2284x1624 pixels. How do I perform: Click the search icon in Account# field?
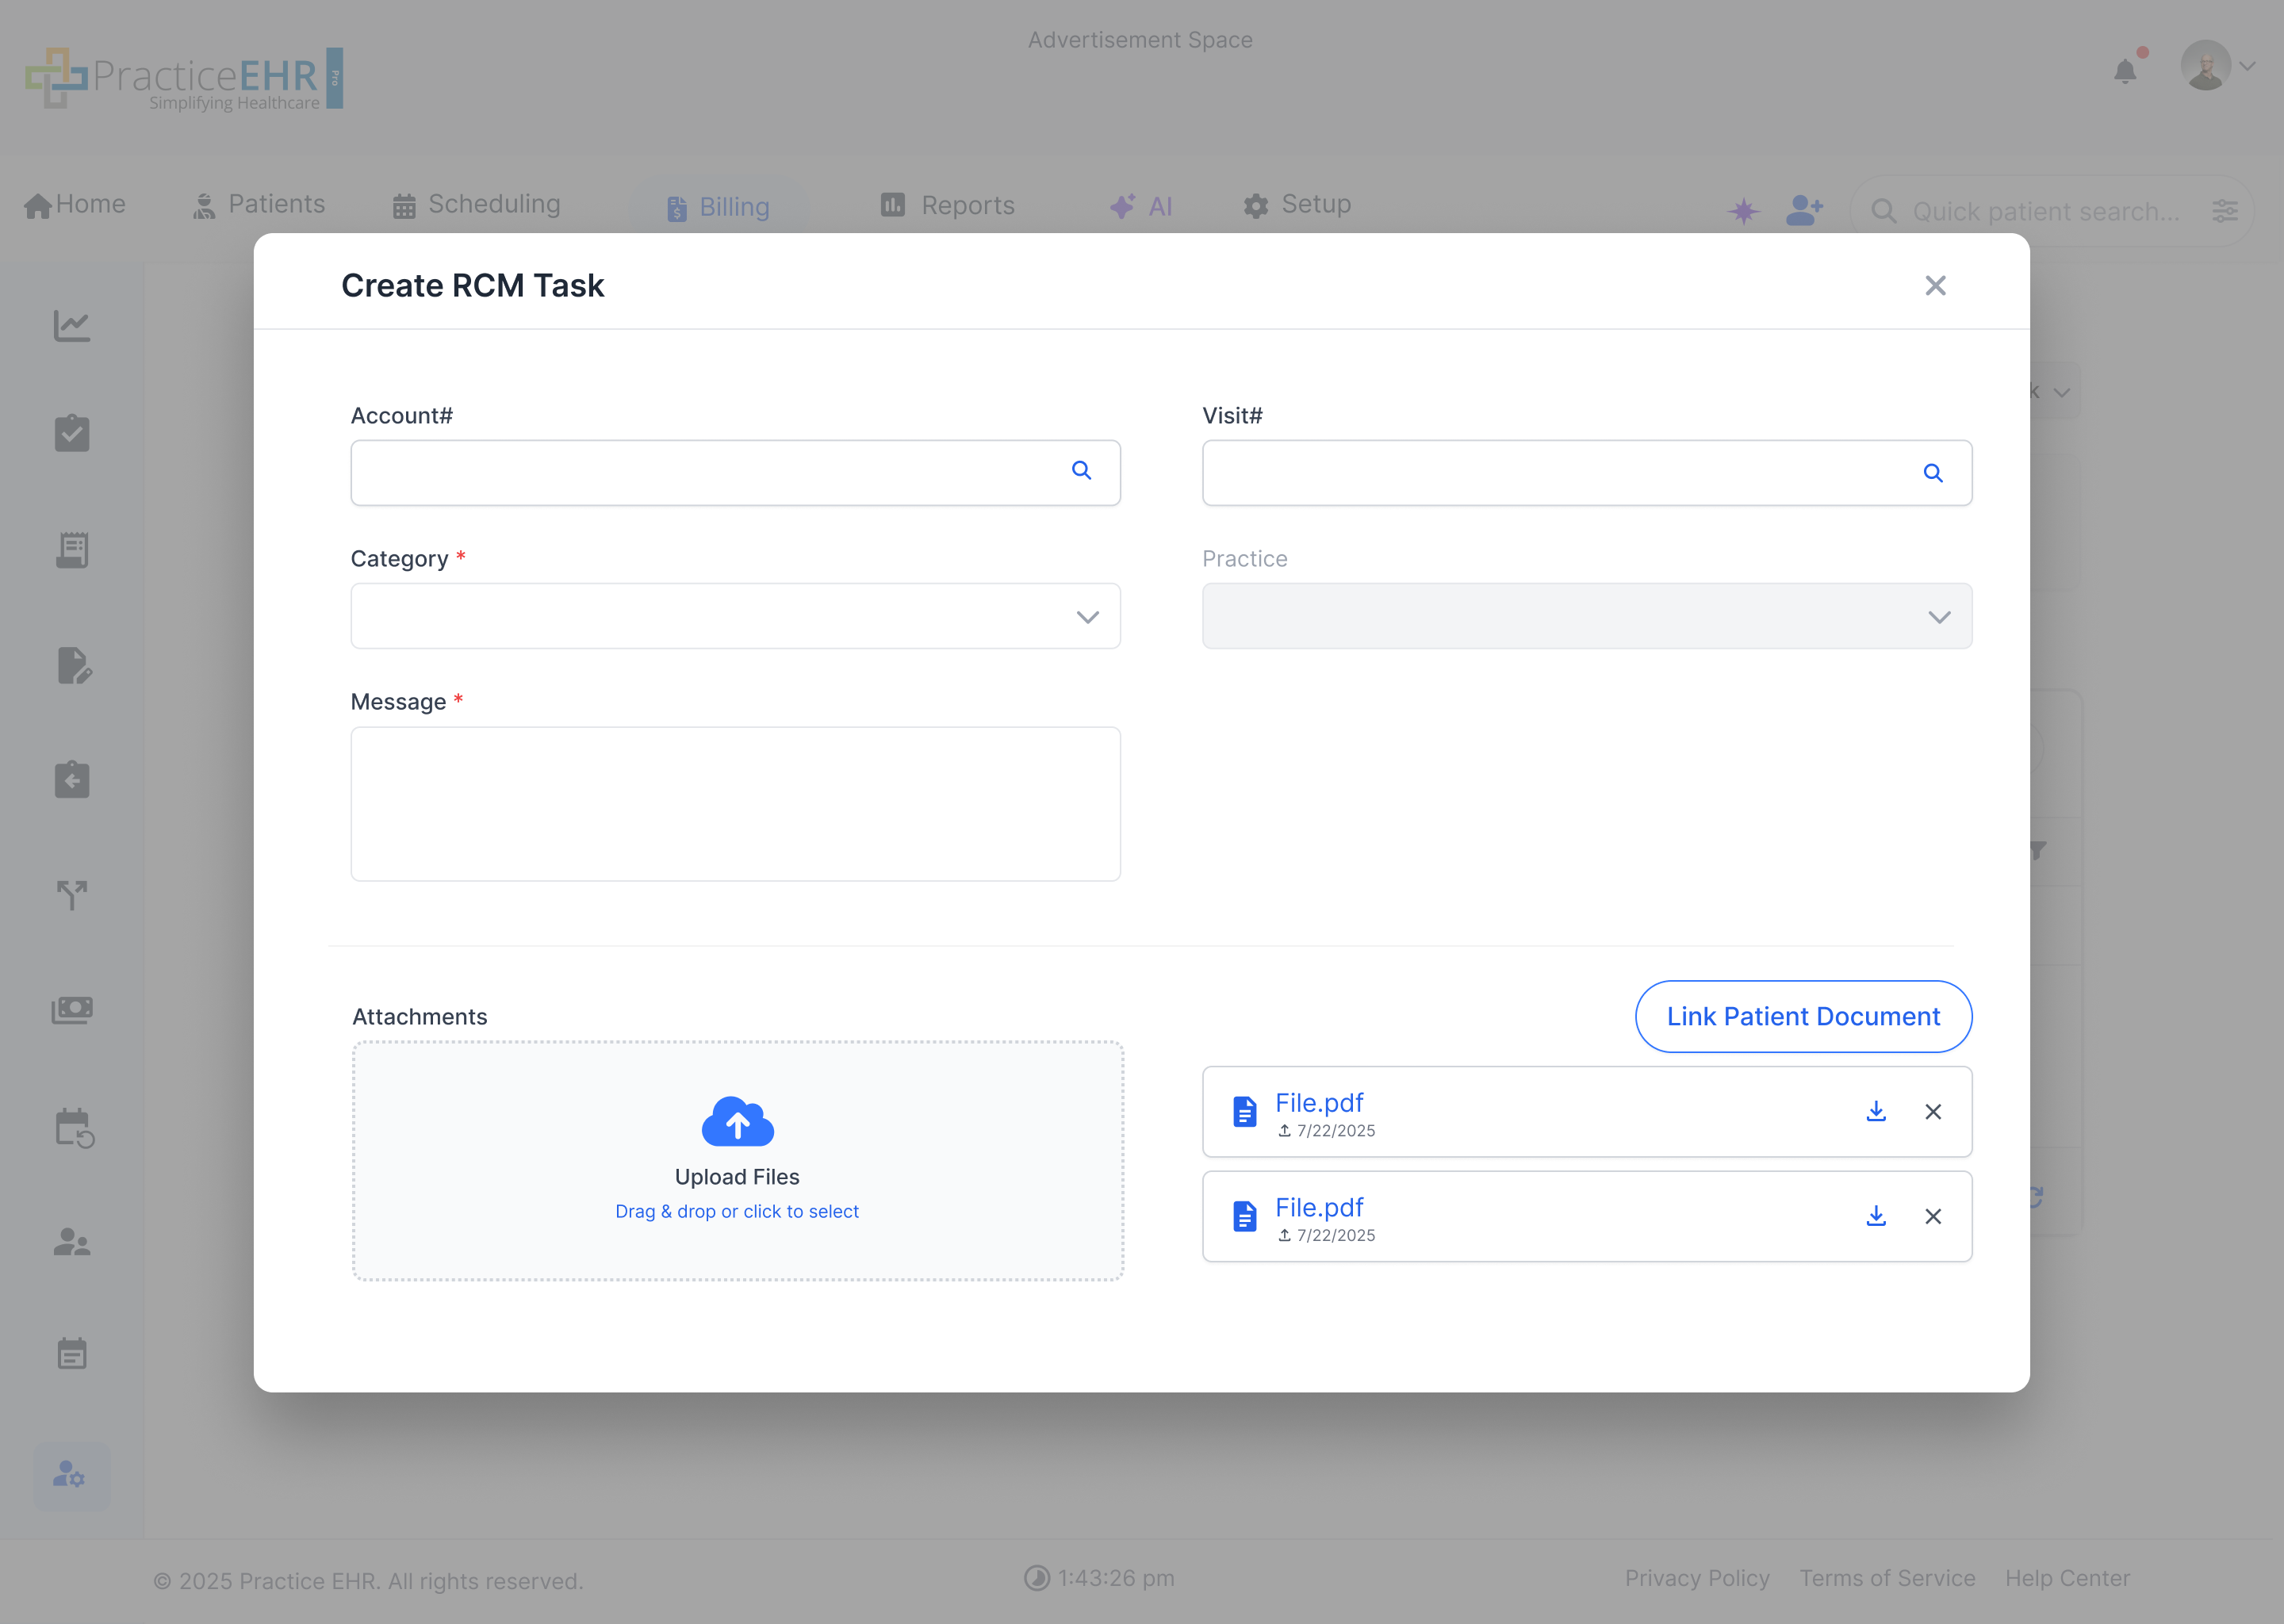pos(1082,470)
